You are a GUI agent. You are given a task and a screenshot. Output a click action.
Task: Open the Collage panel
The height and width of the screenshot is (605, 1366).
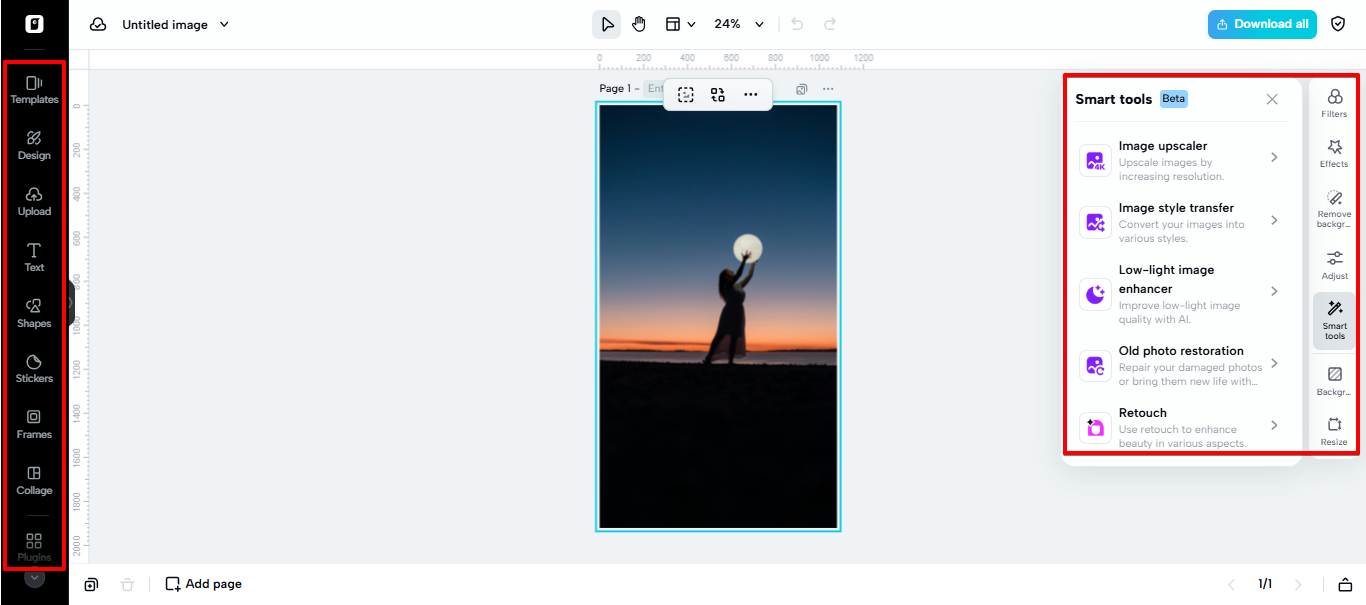(x=34, y=481)
